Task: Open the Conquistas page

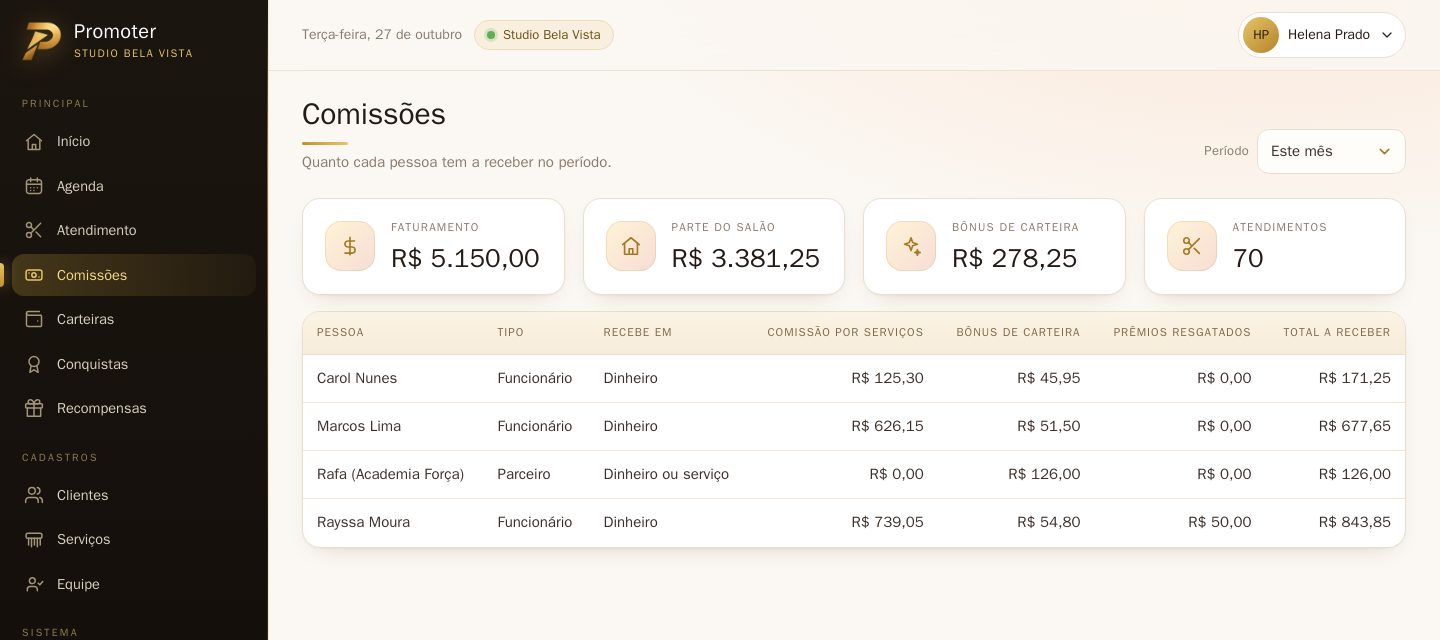Action: [x=134, y=364]
